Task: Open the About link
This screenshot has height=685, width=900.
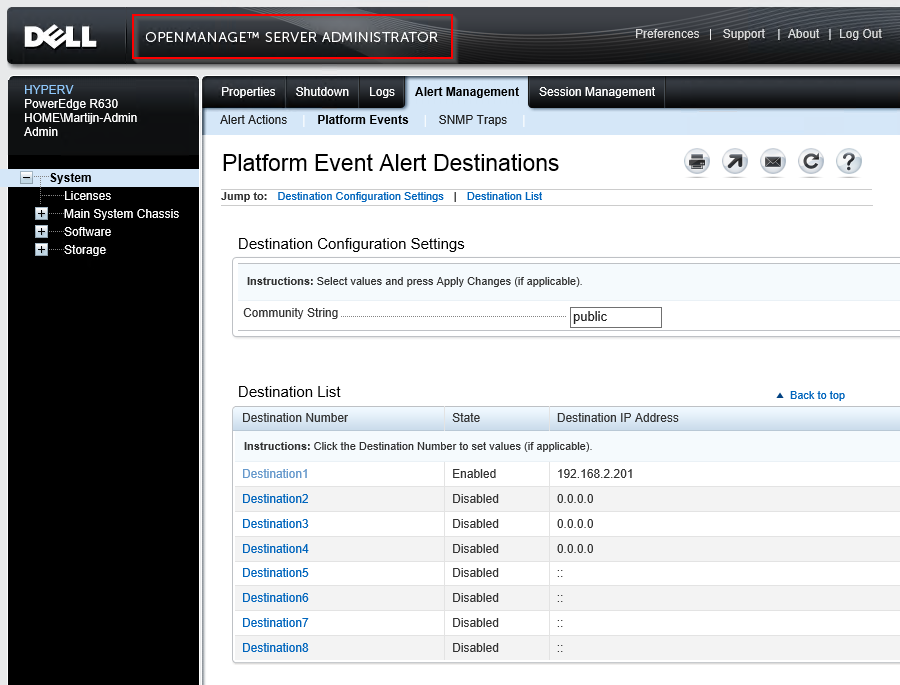Action: click(x=803, y=34)
